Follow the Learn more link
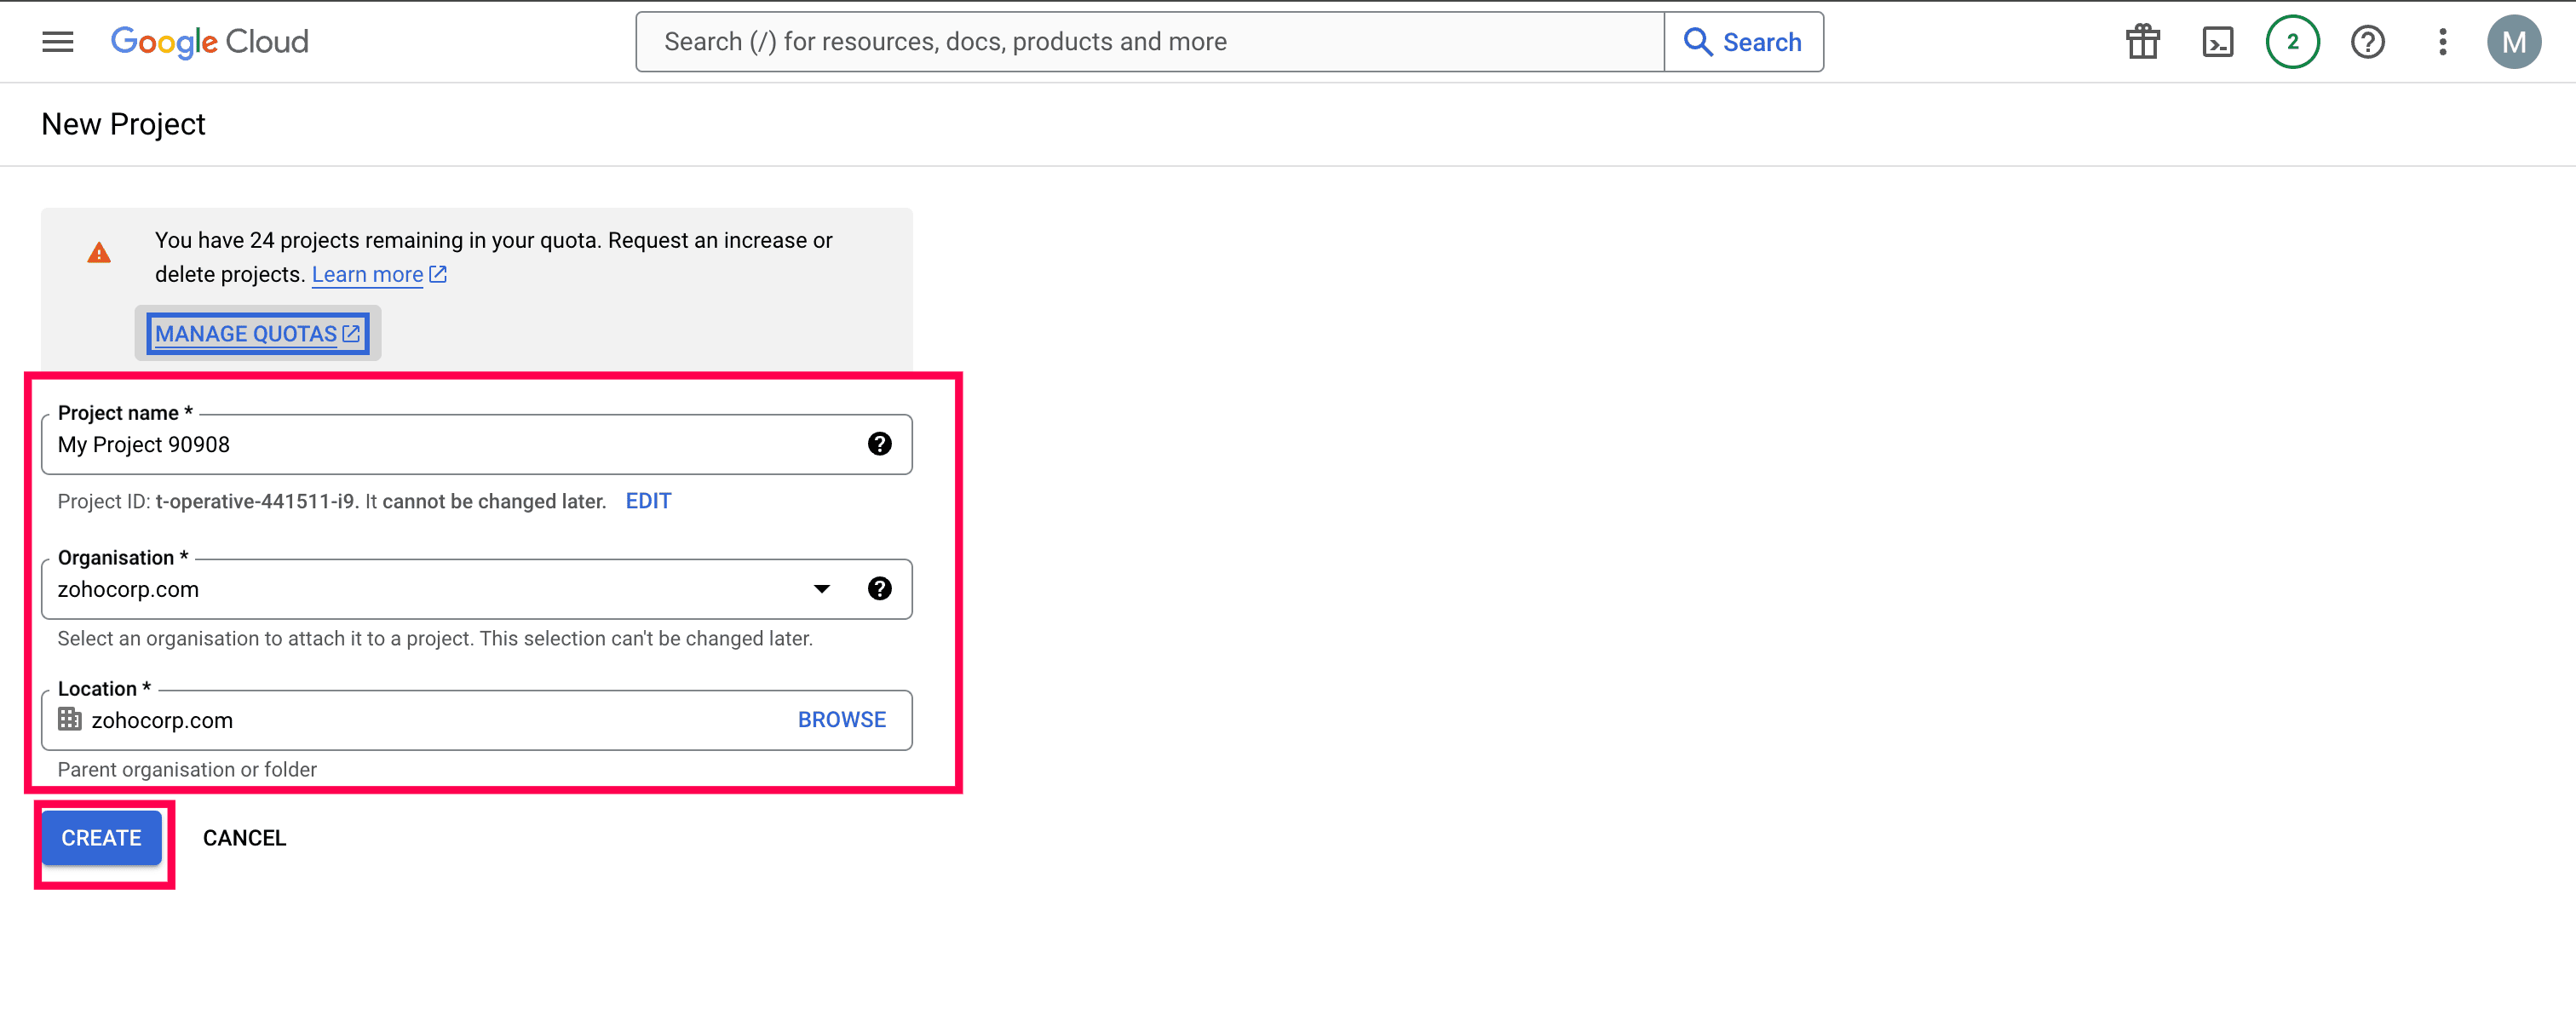 pos(367,274)
